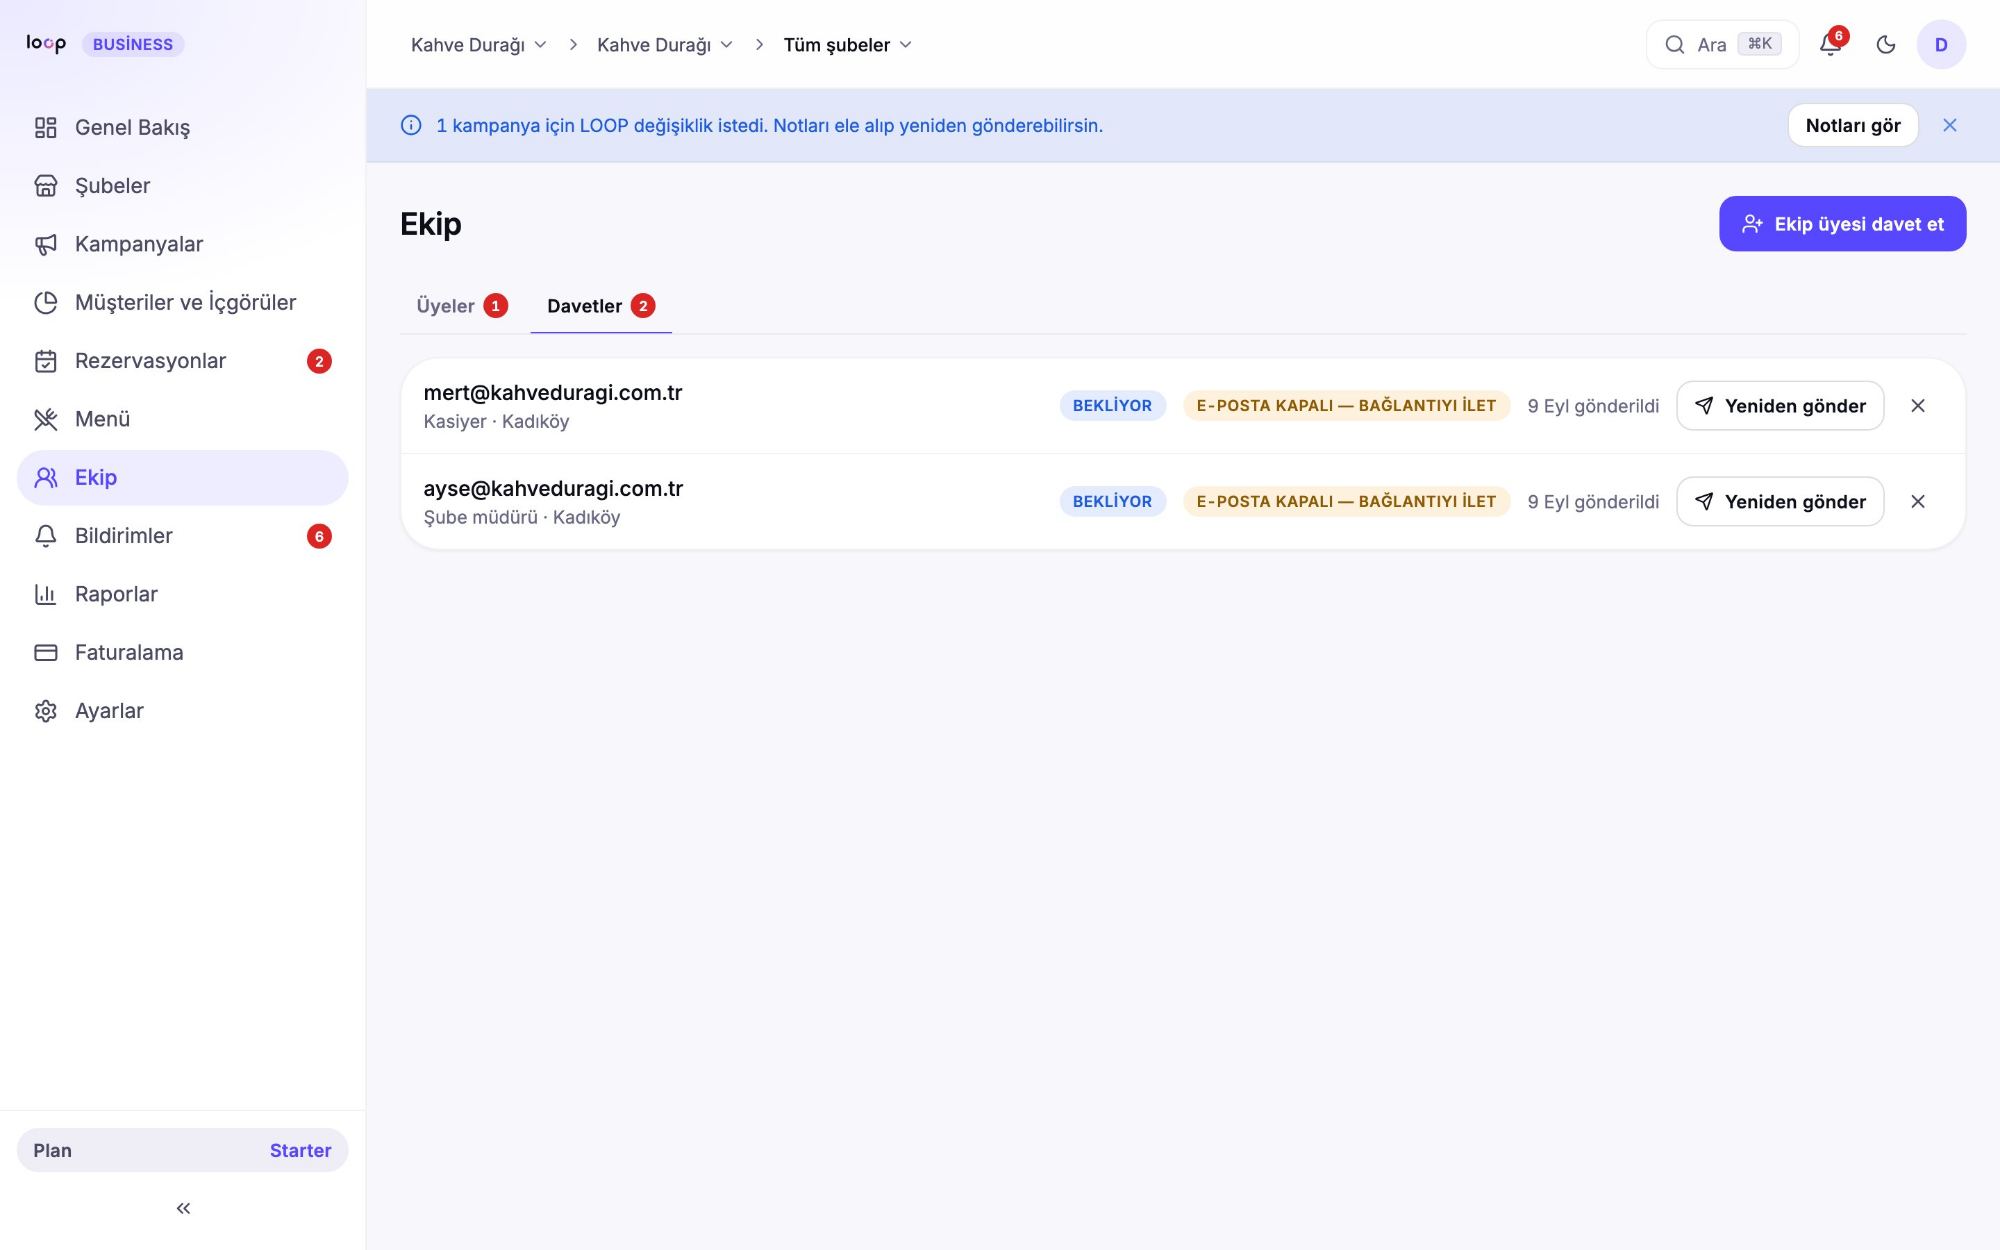Select email ayse@kahveduragi.com.tr
This screenshot has width=2000, height=1250.
[553, 489]
